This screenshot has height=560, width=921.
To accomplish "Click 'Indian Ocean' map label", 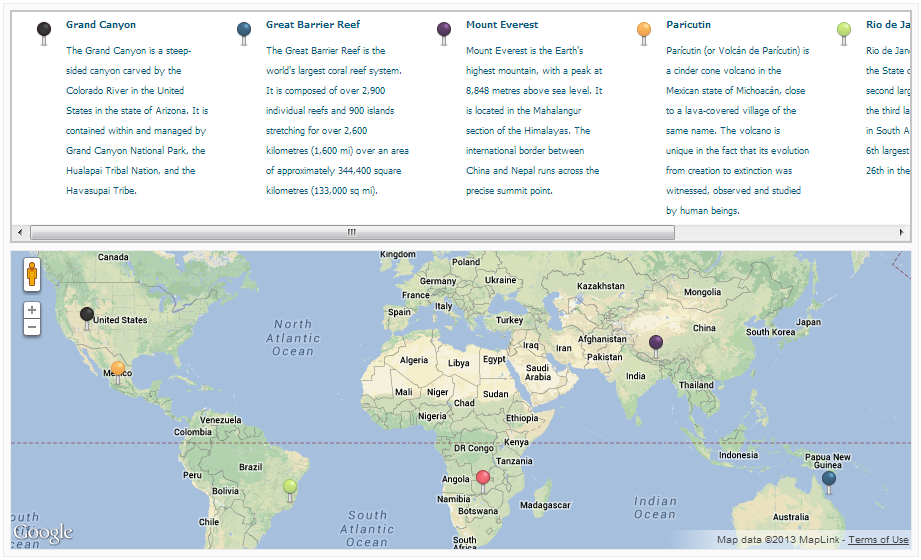I will (655, 508).
